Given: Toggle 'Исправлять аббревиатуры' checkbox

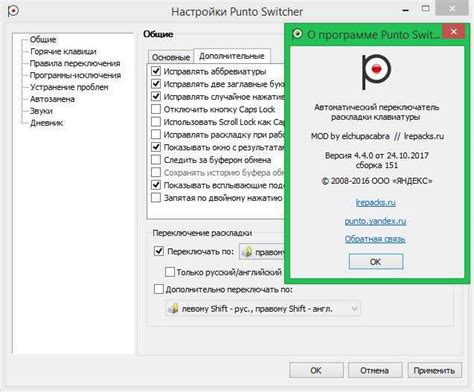Looking at the screenshot, I should click(x=156, y=71).
